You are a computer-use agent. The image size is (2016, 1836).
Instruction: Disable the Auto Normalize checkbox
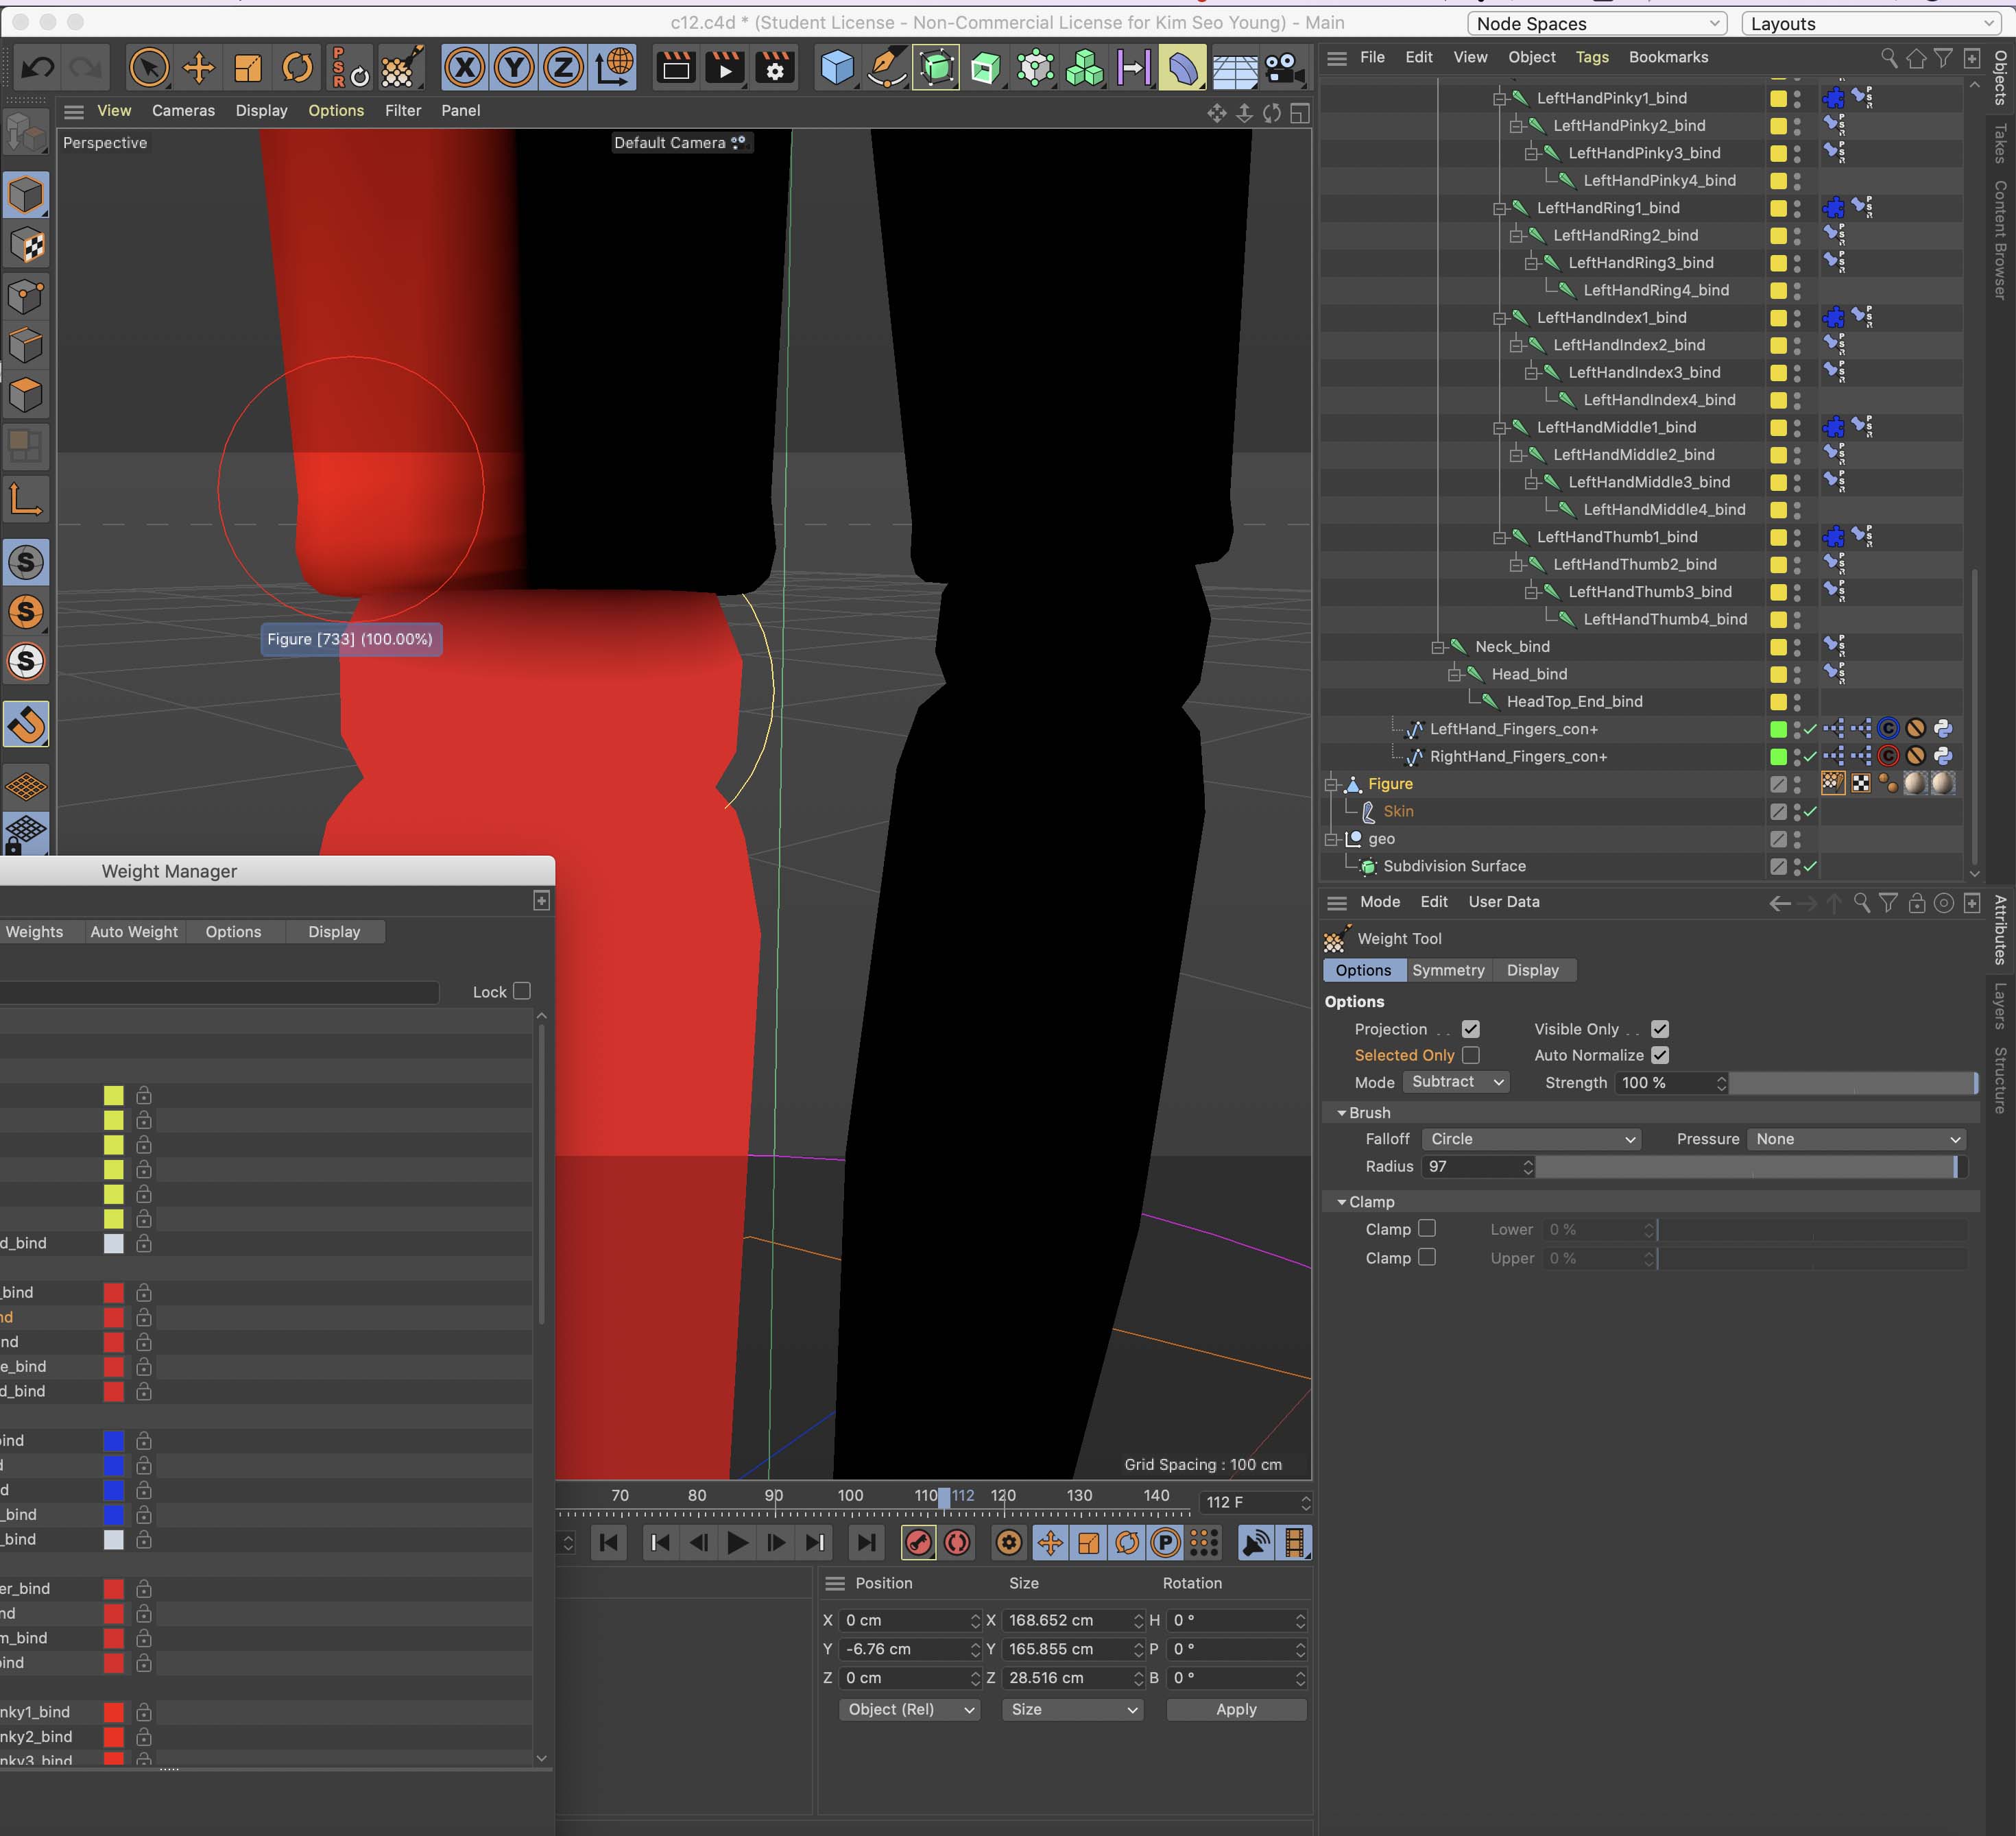1660,1055
